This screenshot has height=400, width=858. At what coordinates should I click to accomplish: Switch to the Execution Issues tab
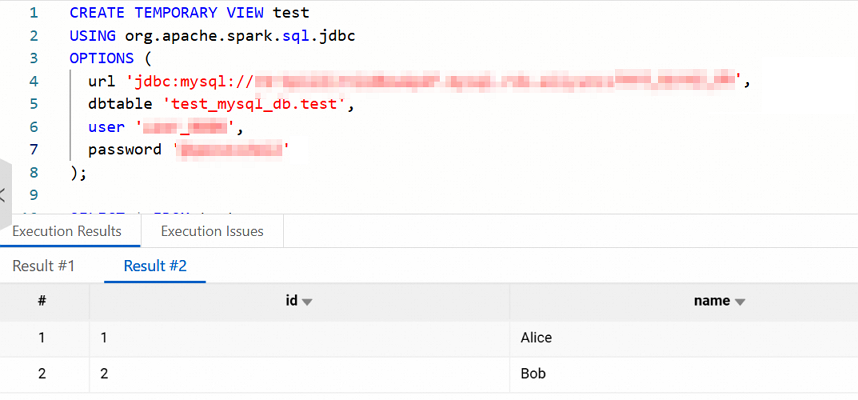(212, 231)
